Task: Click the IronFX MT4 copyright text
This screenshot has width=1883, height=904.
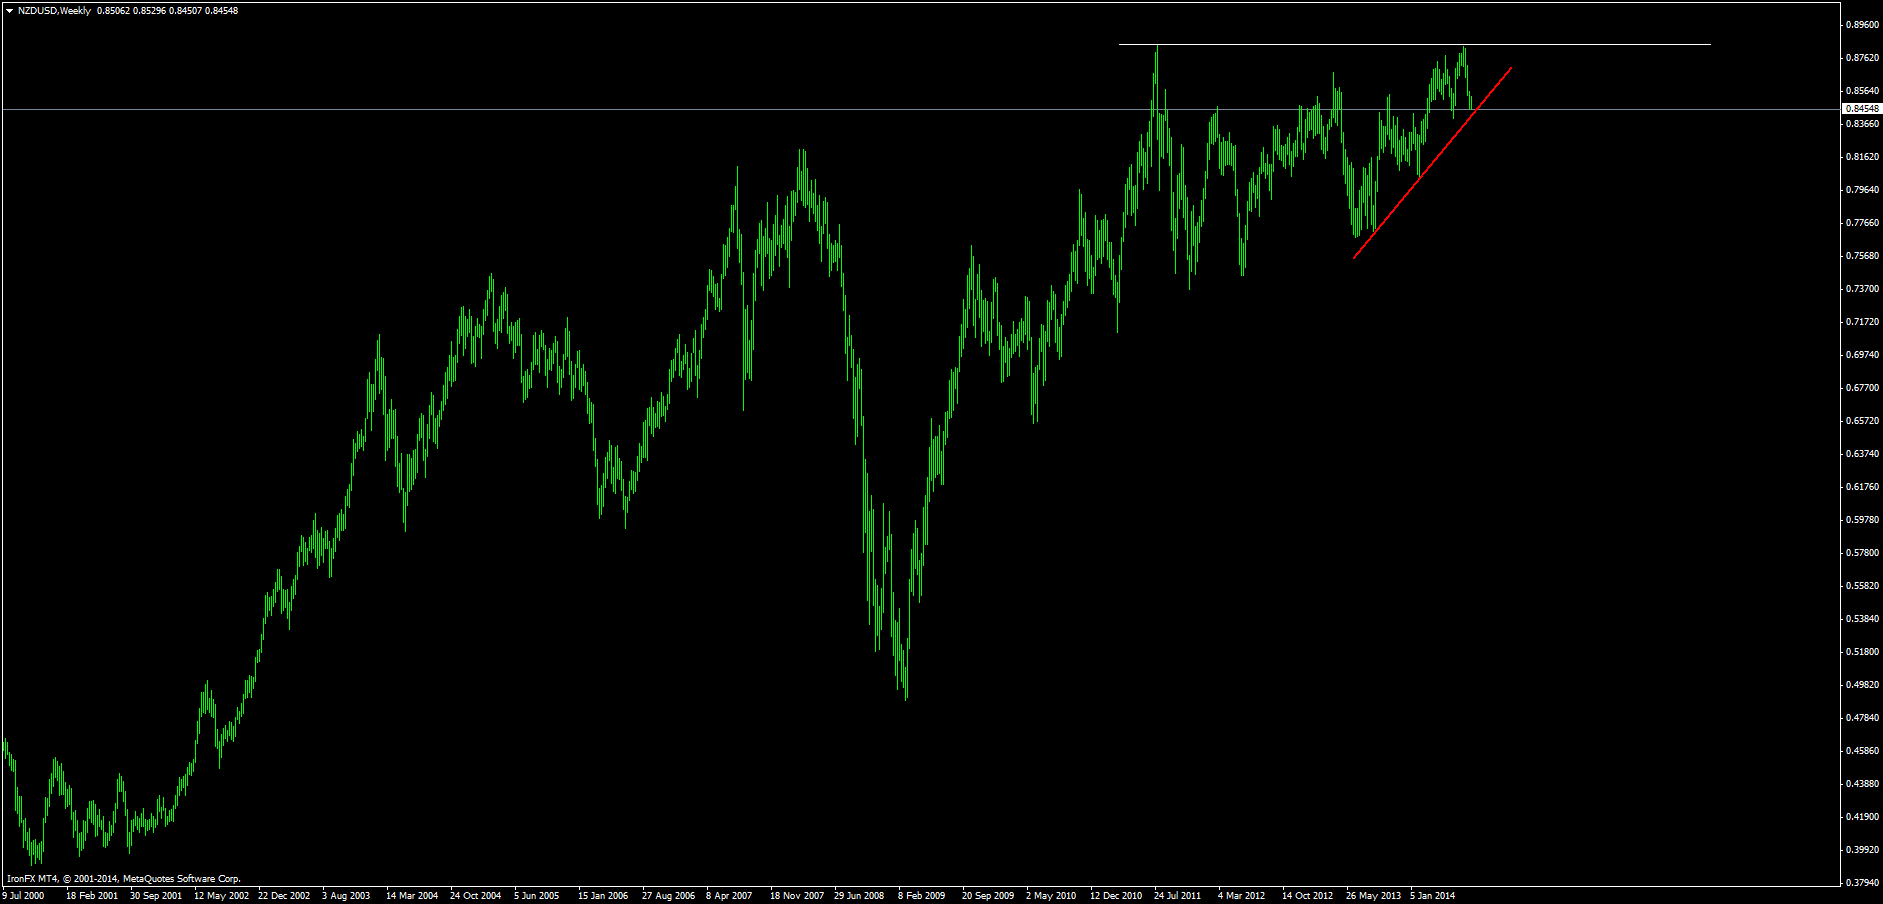Action: pyautogui.click(x=124, y=879)
